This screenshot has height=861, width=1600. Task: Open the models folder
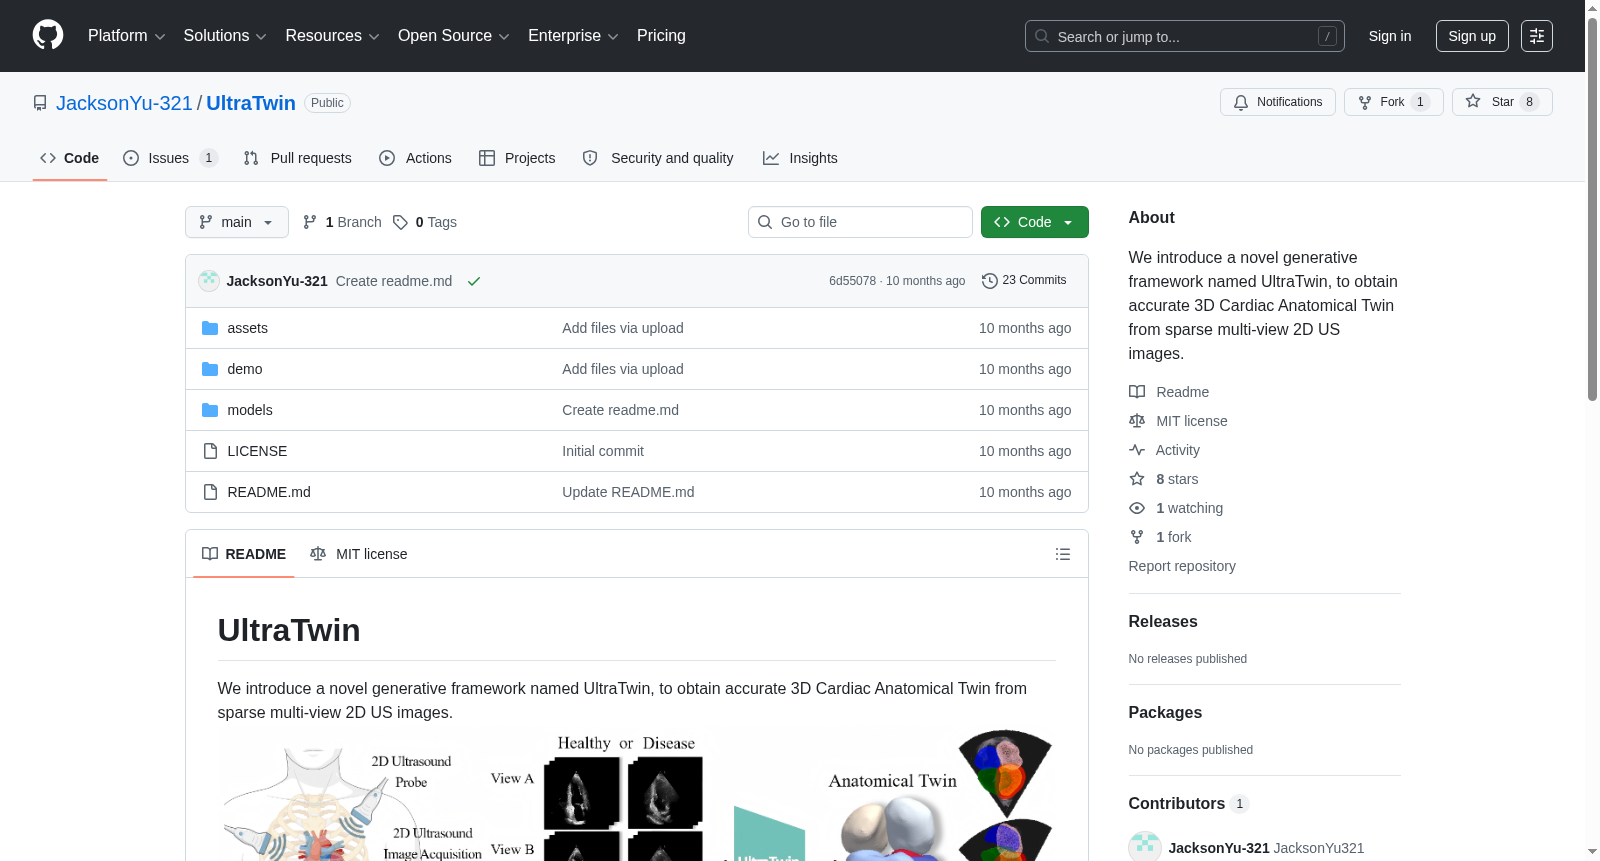(x=250, y=410)
